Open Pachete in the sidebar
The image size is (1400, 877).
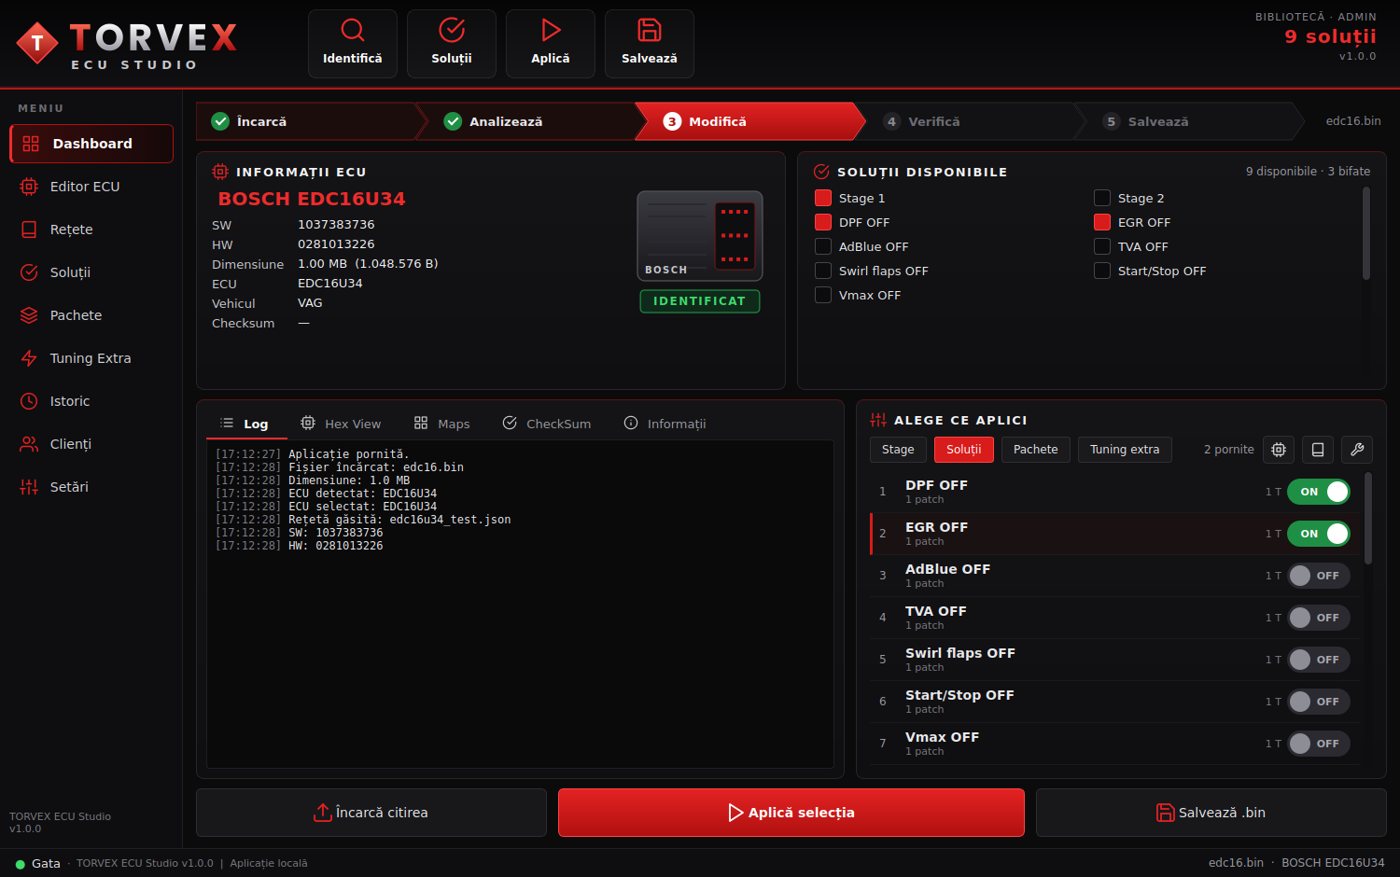[x=91, y=315]
